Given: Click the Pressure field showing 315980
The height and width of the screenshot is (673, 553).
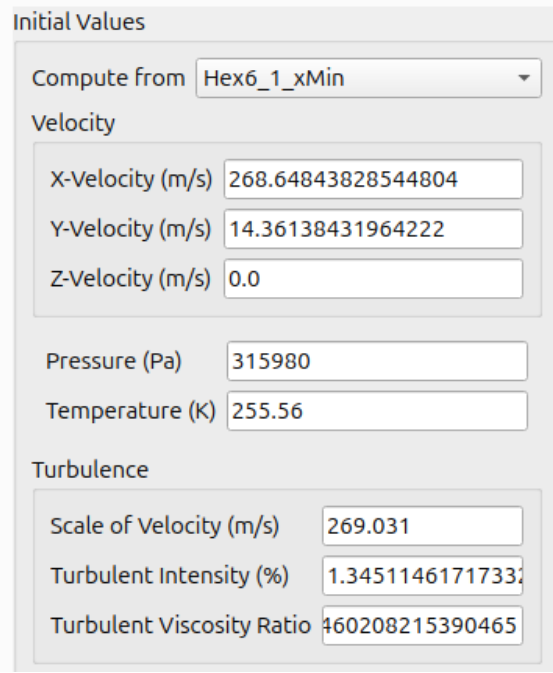Looking at the screenshot, I should point(377,361).
